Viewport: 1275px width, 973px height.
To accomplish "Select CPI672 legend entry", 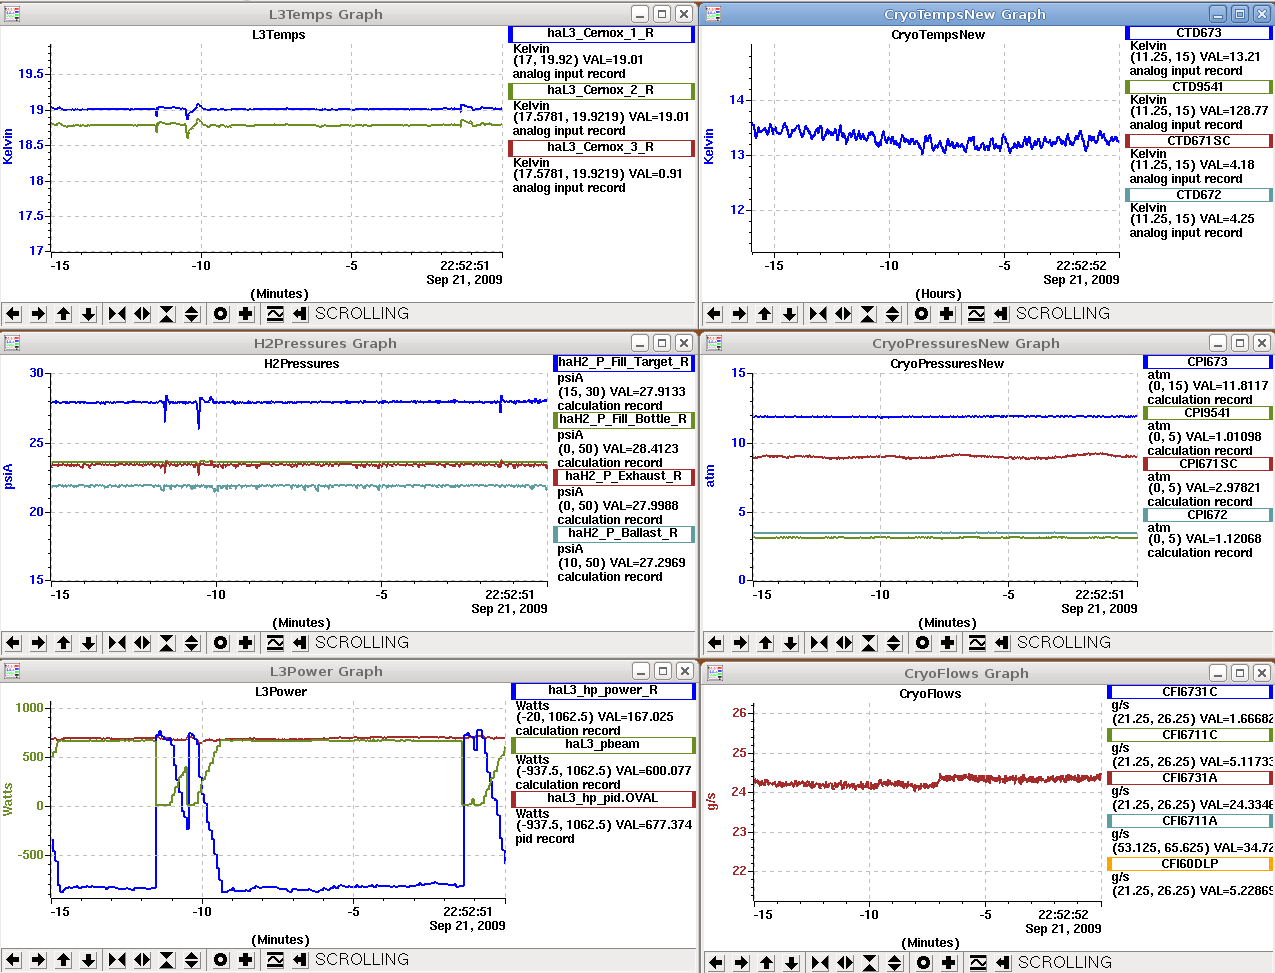I will point(1208,515).
